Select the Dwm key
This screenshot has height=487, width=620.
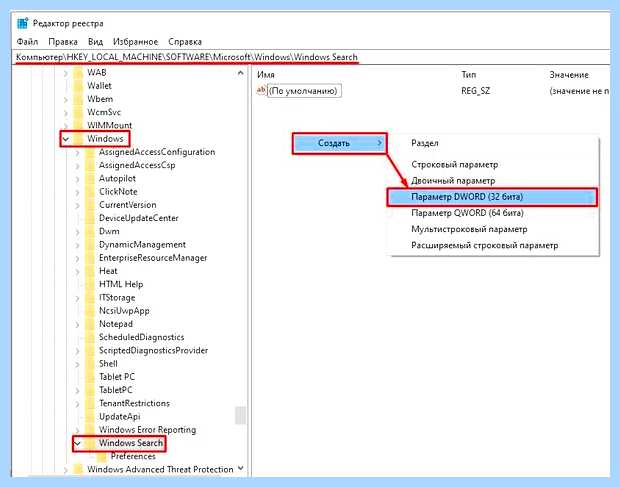pos(109,231)
